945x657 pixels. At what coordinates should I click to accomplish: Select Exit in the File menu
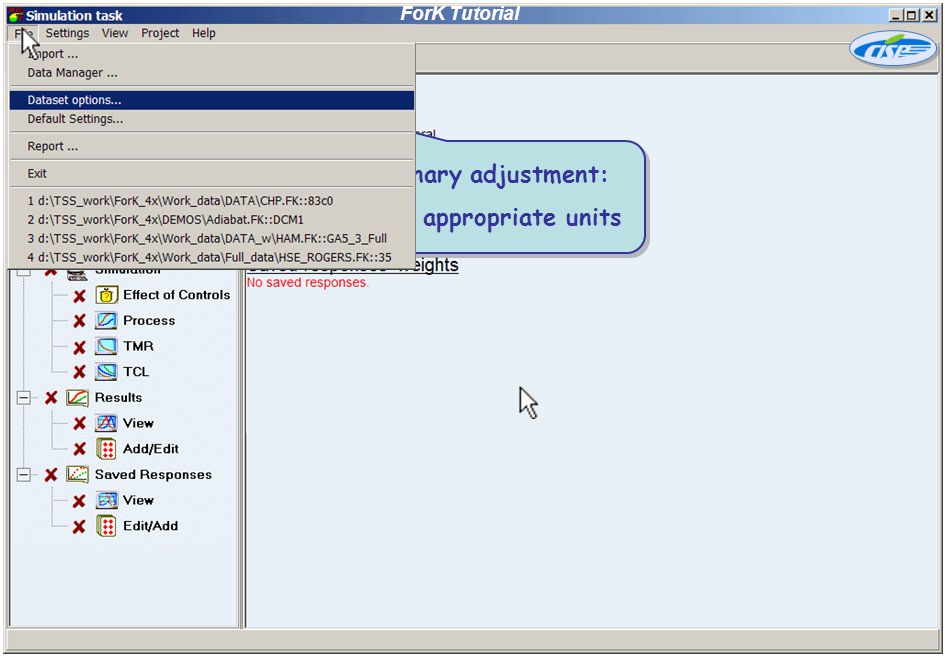click(212, 174)
